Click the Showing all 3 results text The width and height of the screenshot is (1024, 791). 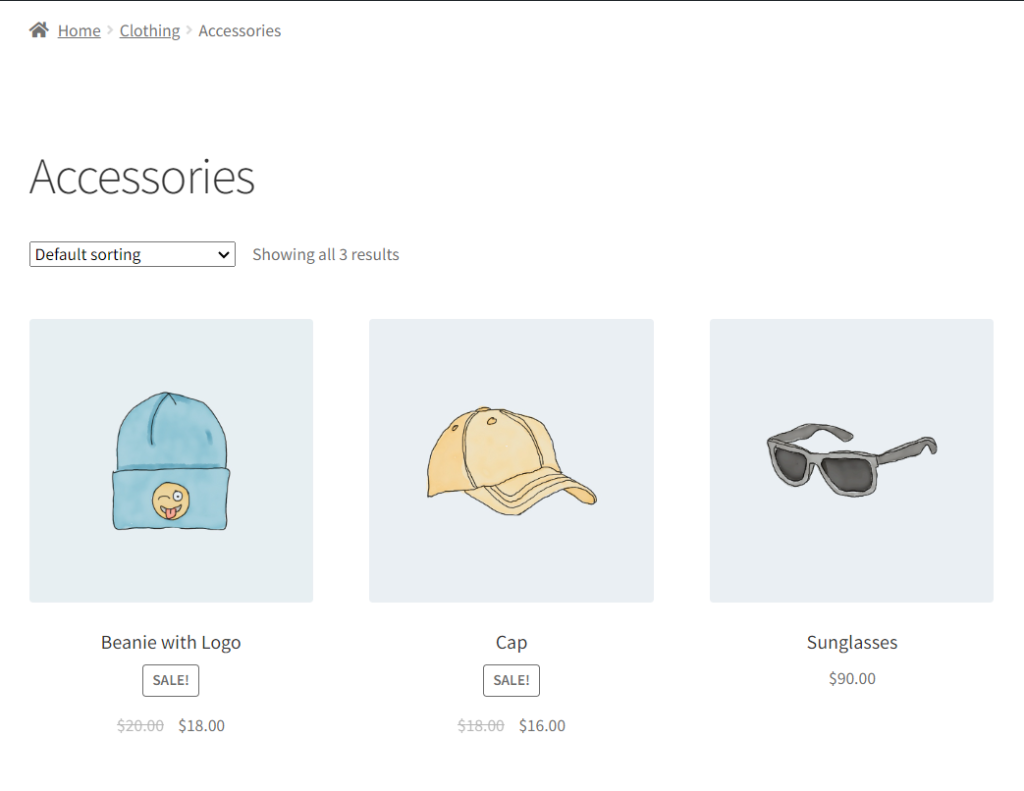[325, 255]
